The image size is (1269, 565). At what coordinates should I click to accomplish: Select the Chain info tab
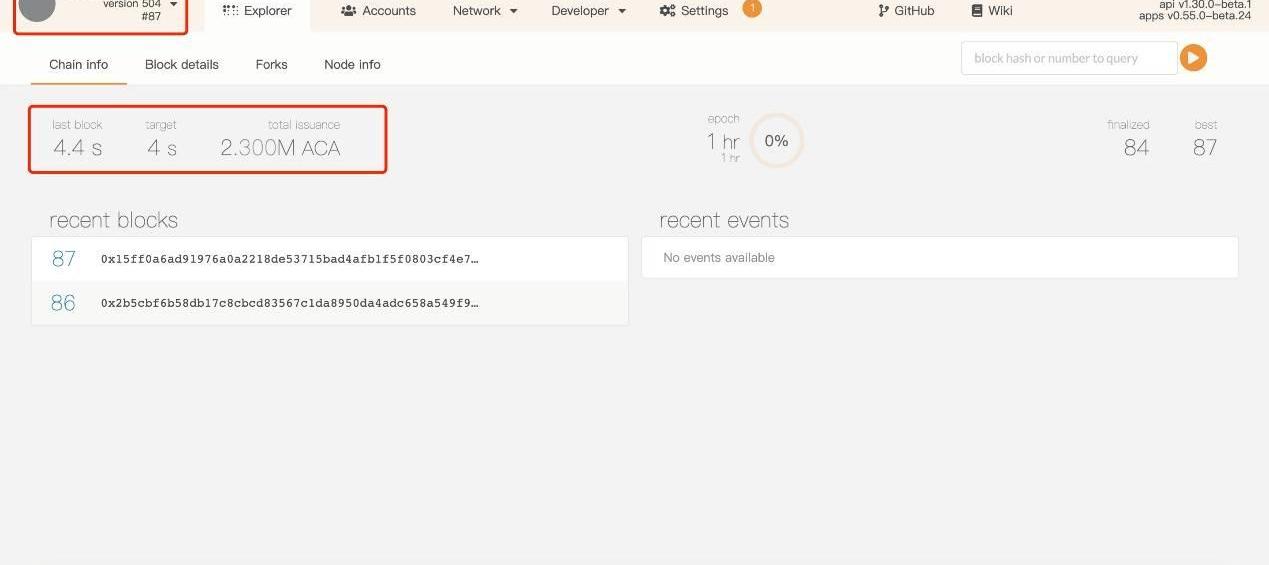tap(78, 64)
